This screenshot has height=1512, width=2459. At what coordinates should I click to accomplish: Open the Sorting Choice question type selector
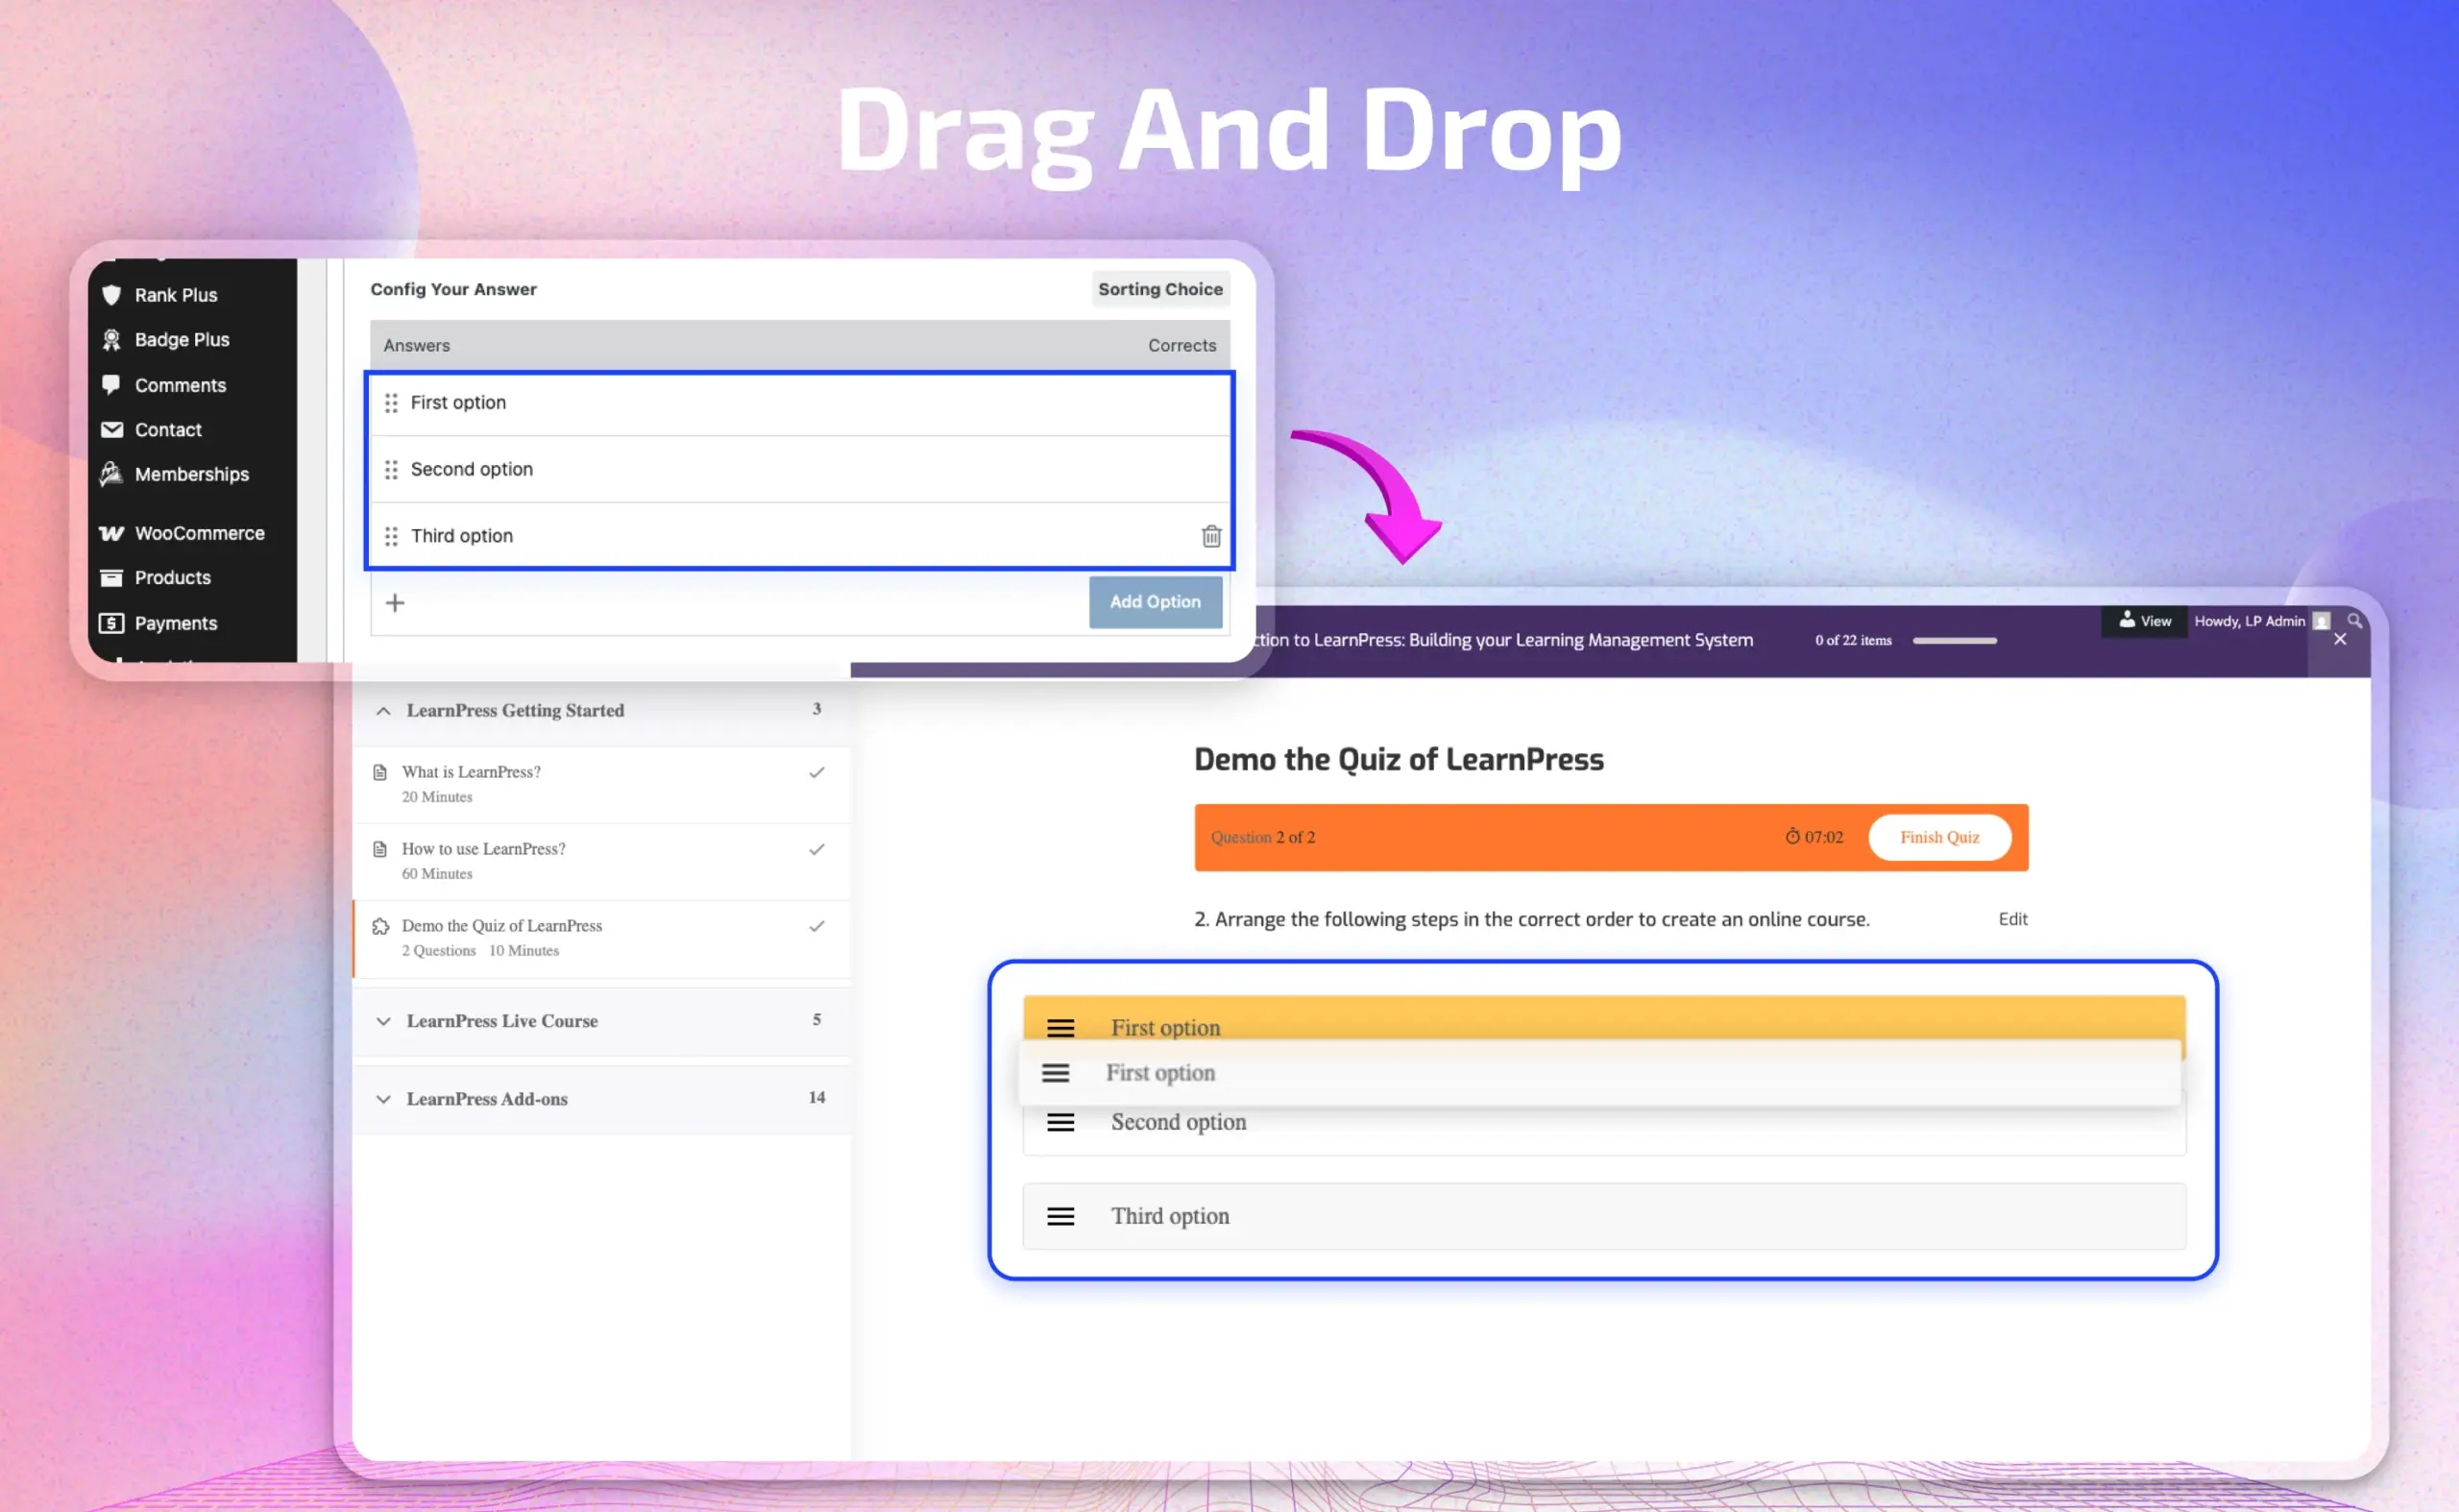tap(1160, 289)
